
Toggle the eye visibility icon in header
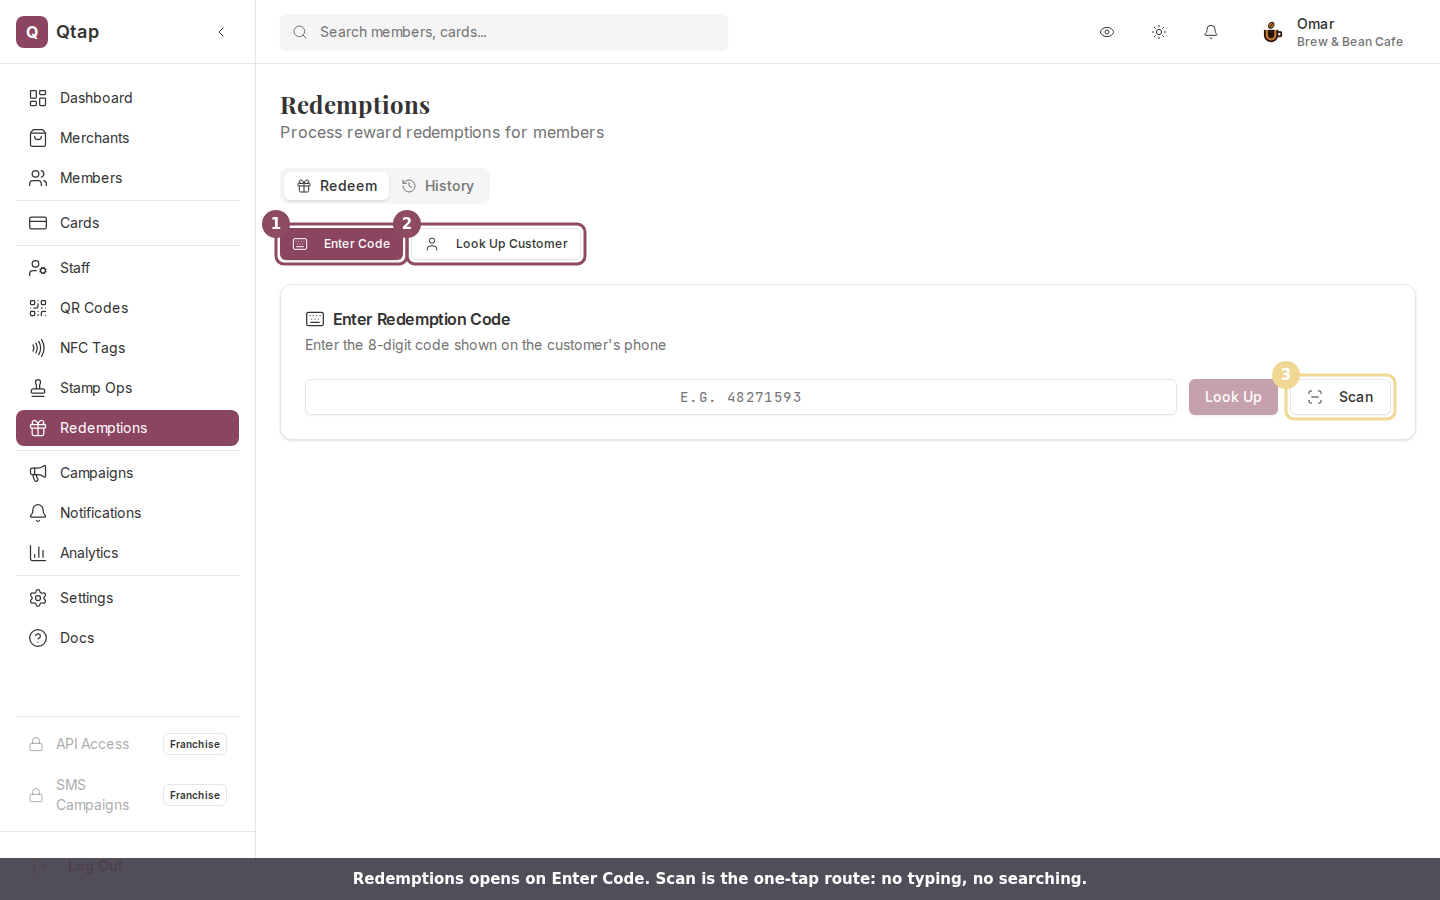coord(1107,32)
